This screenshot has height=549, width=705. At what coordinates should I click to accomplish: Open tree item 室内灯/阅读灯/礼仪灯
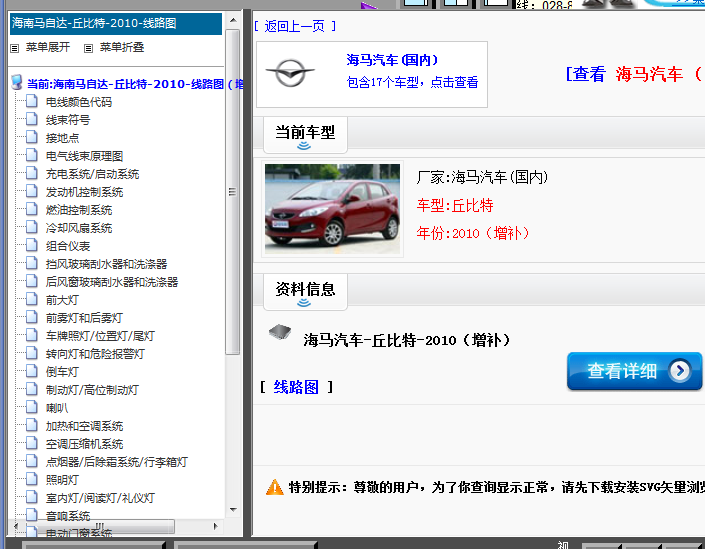(100, 498)
